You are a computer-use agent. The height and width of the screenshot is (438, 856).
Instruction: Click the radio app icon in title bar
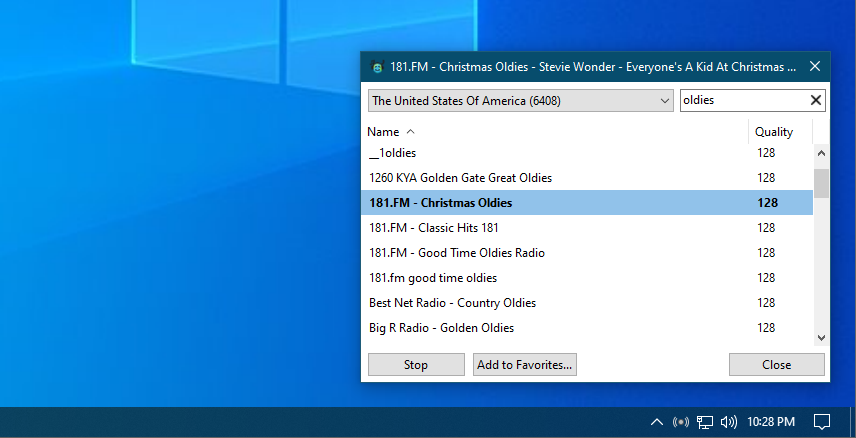(377, 67)
